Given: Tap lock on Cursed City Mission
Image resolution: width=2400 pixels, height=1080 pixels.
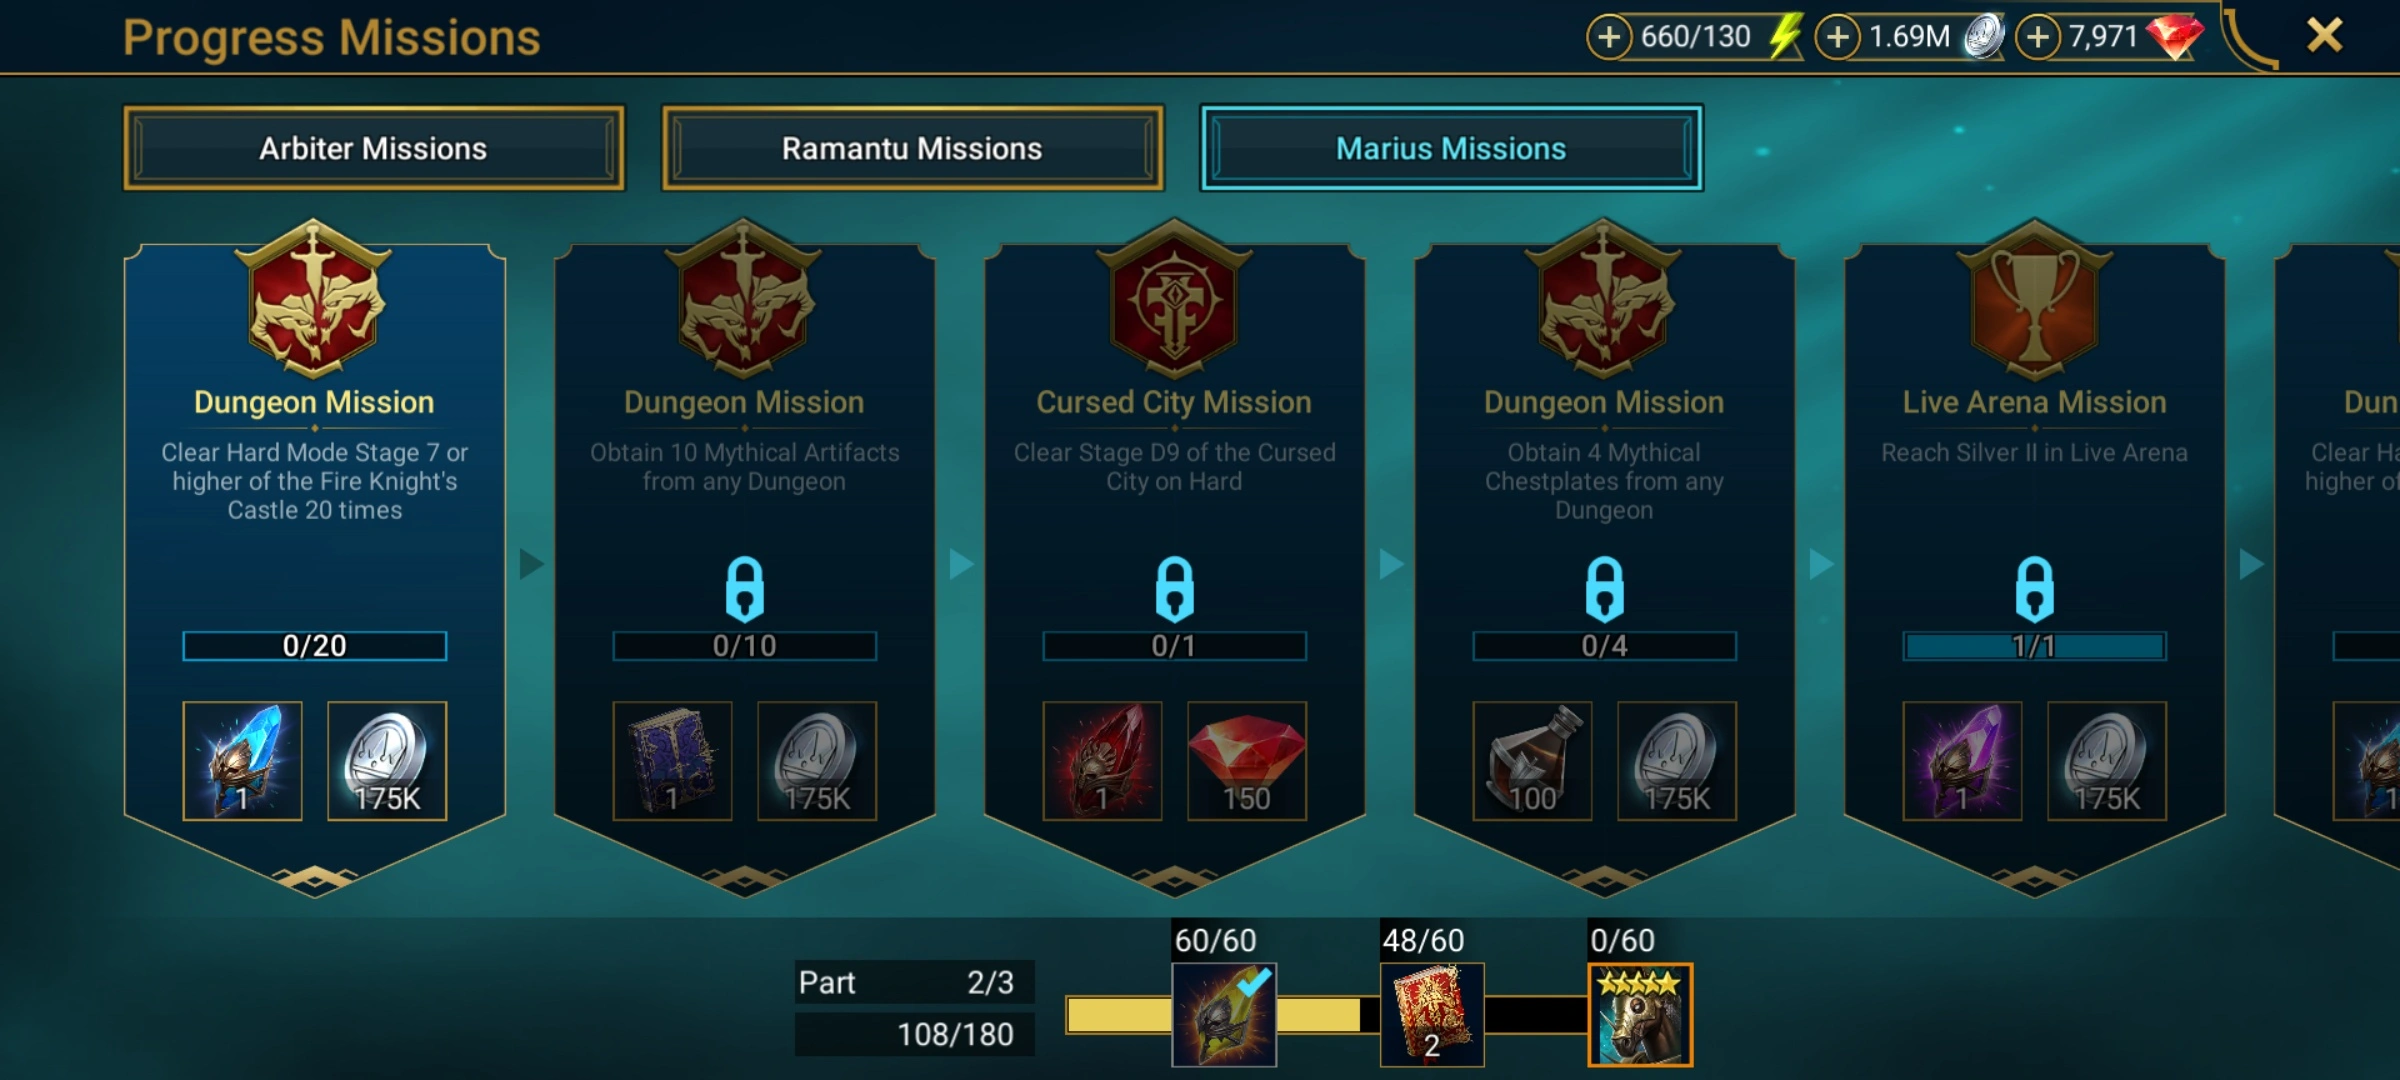Looking at the screenshot, I should [1175, 589].
